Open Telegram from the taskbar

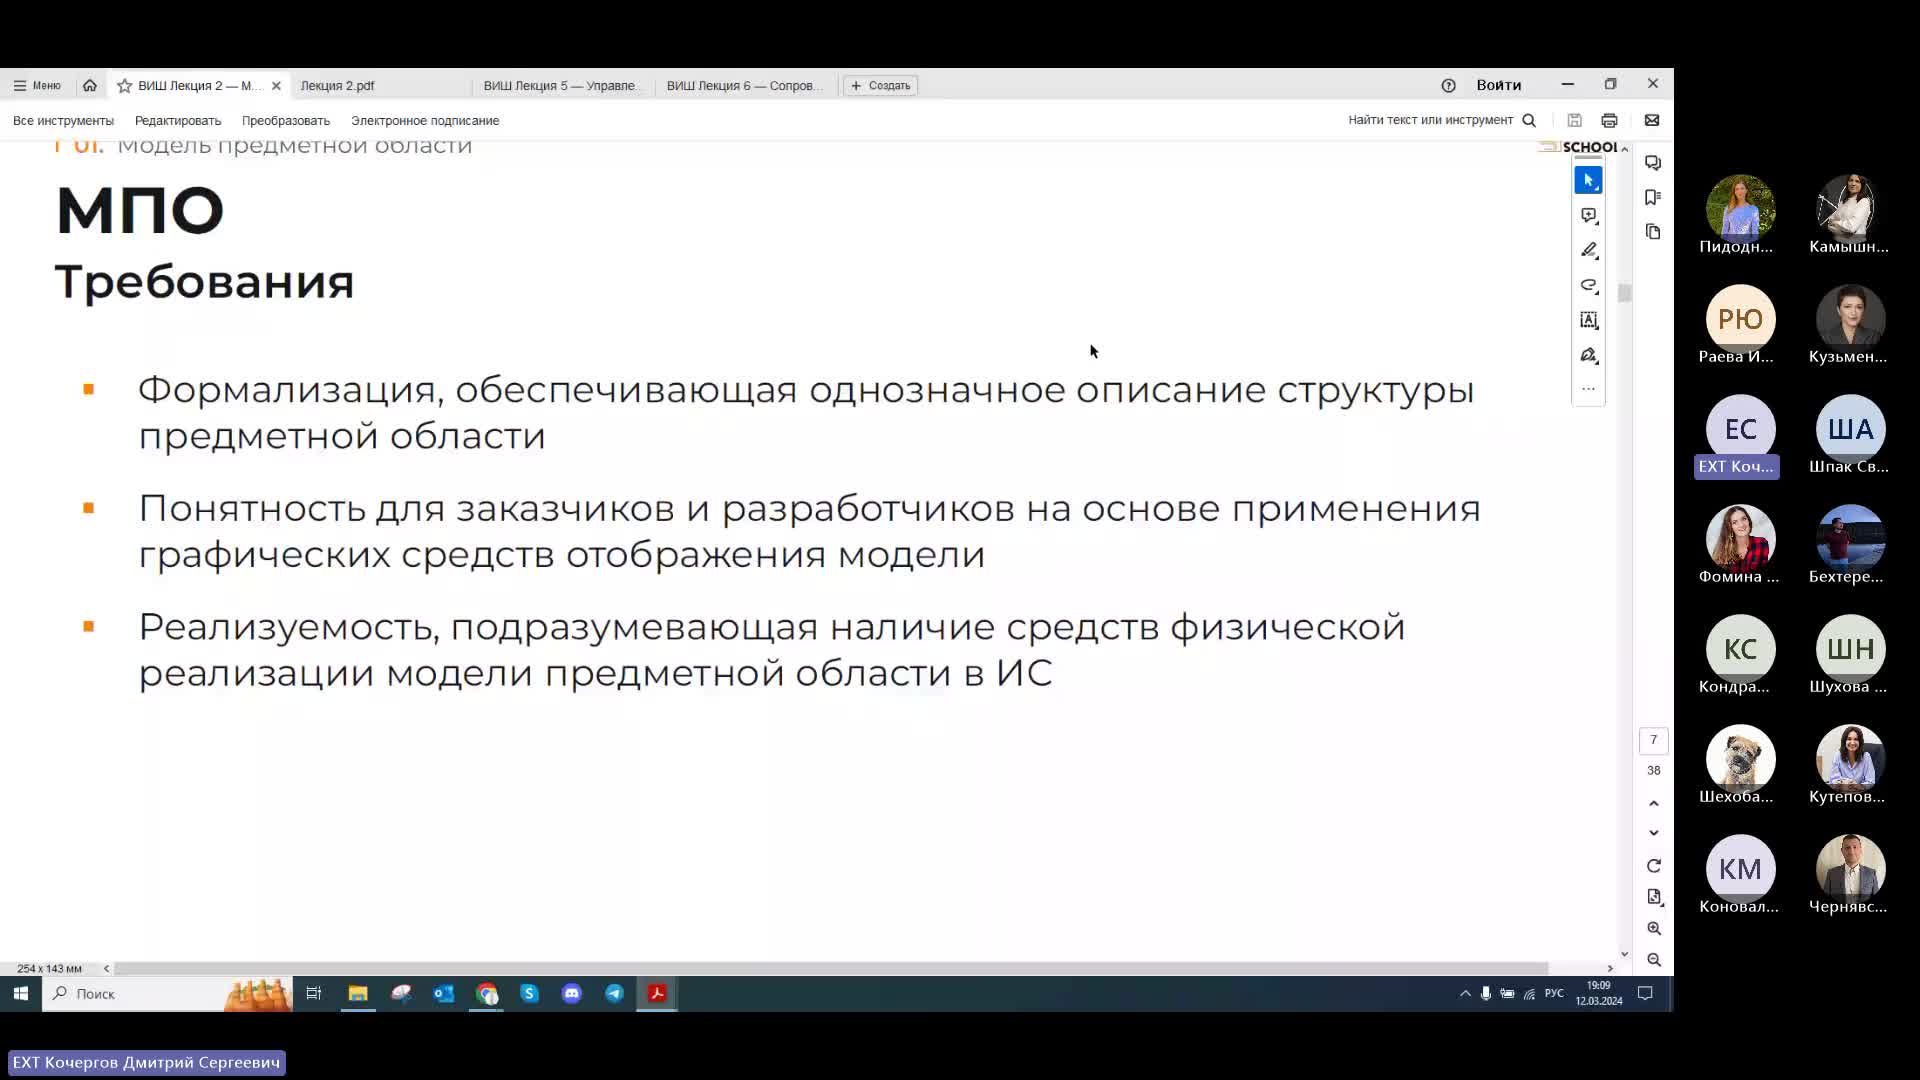614,993
